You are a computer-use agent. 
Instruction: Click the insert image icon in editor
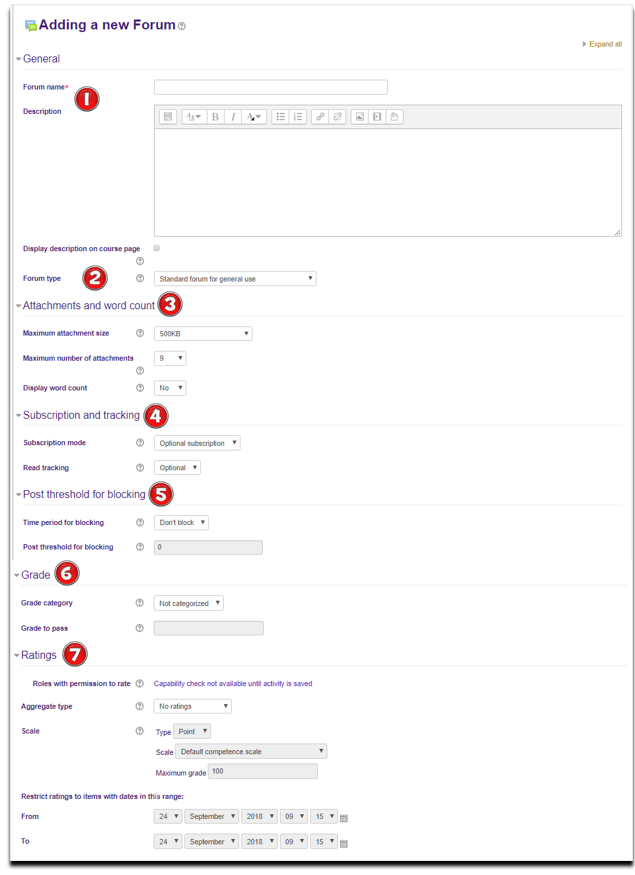360,117
